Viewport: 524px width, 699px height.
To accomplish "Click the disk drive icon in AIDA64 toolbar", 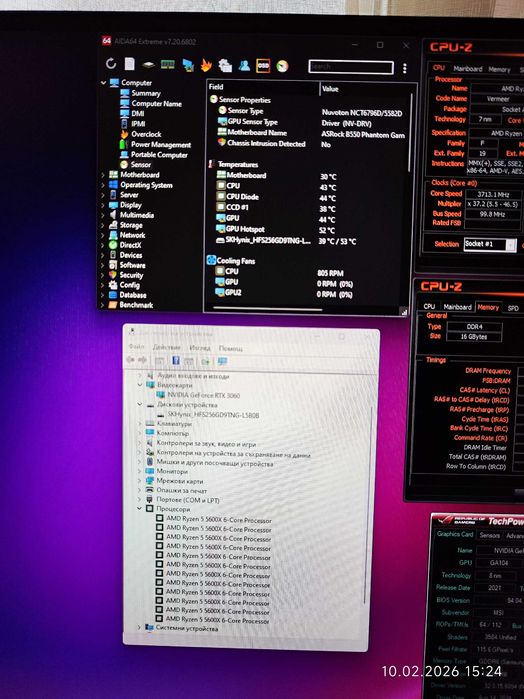I will (148, 65).
